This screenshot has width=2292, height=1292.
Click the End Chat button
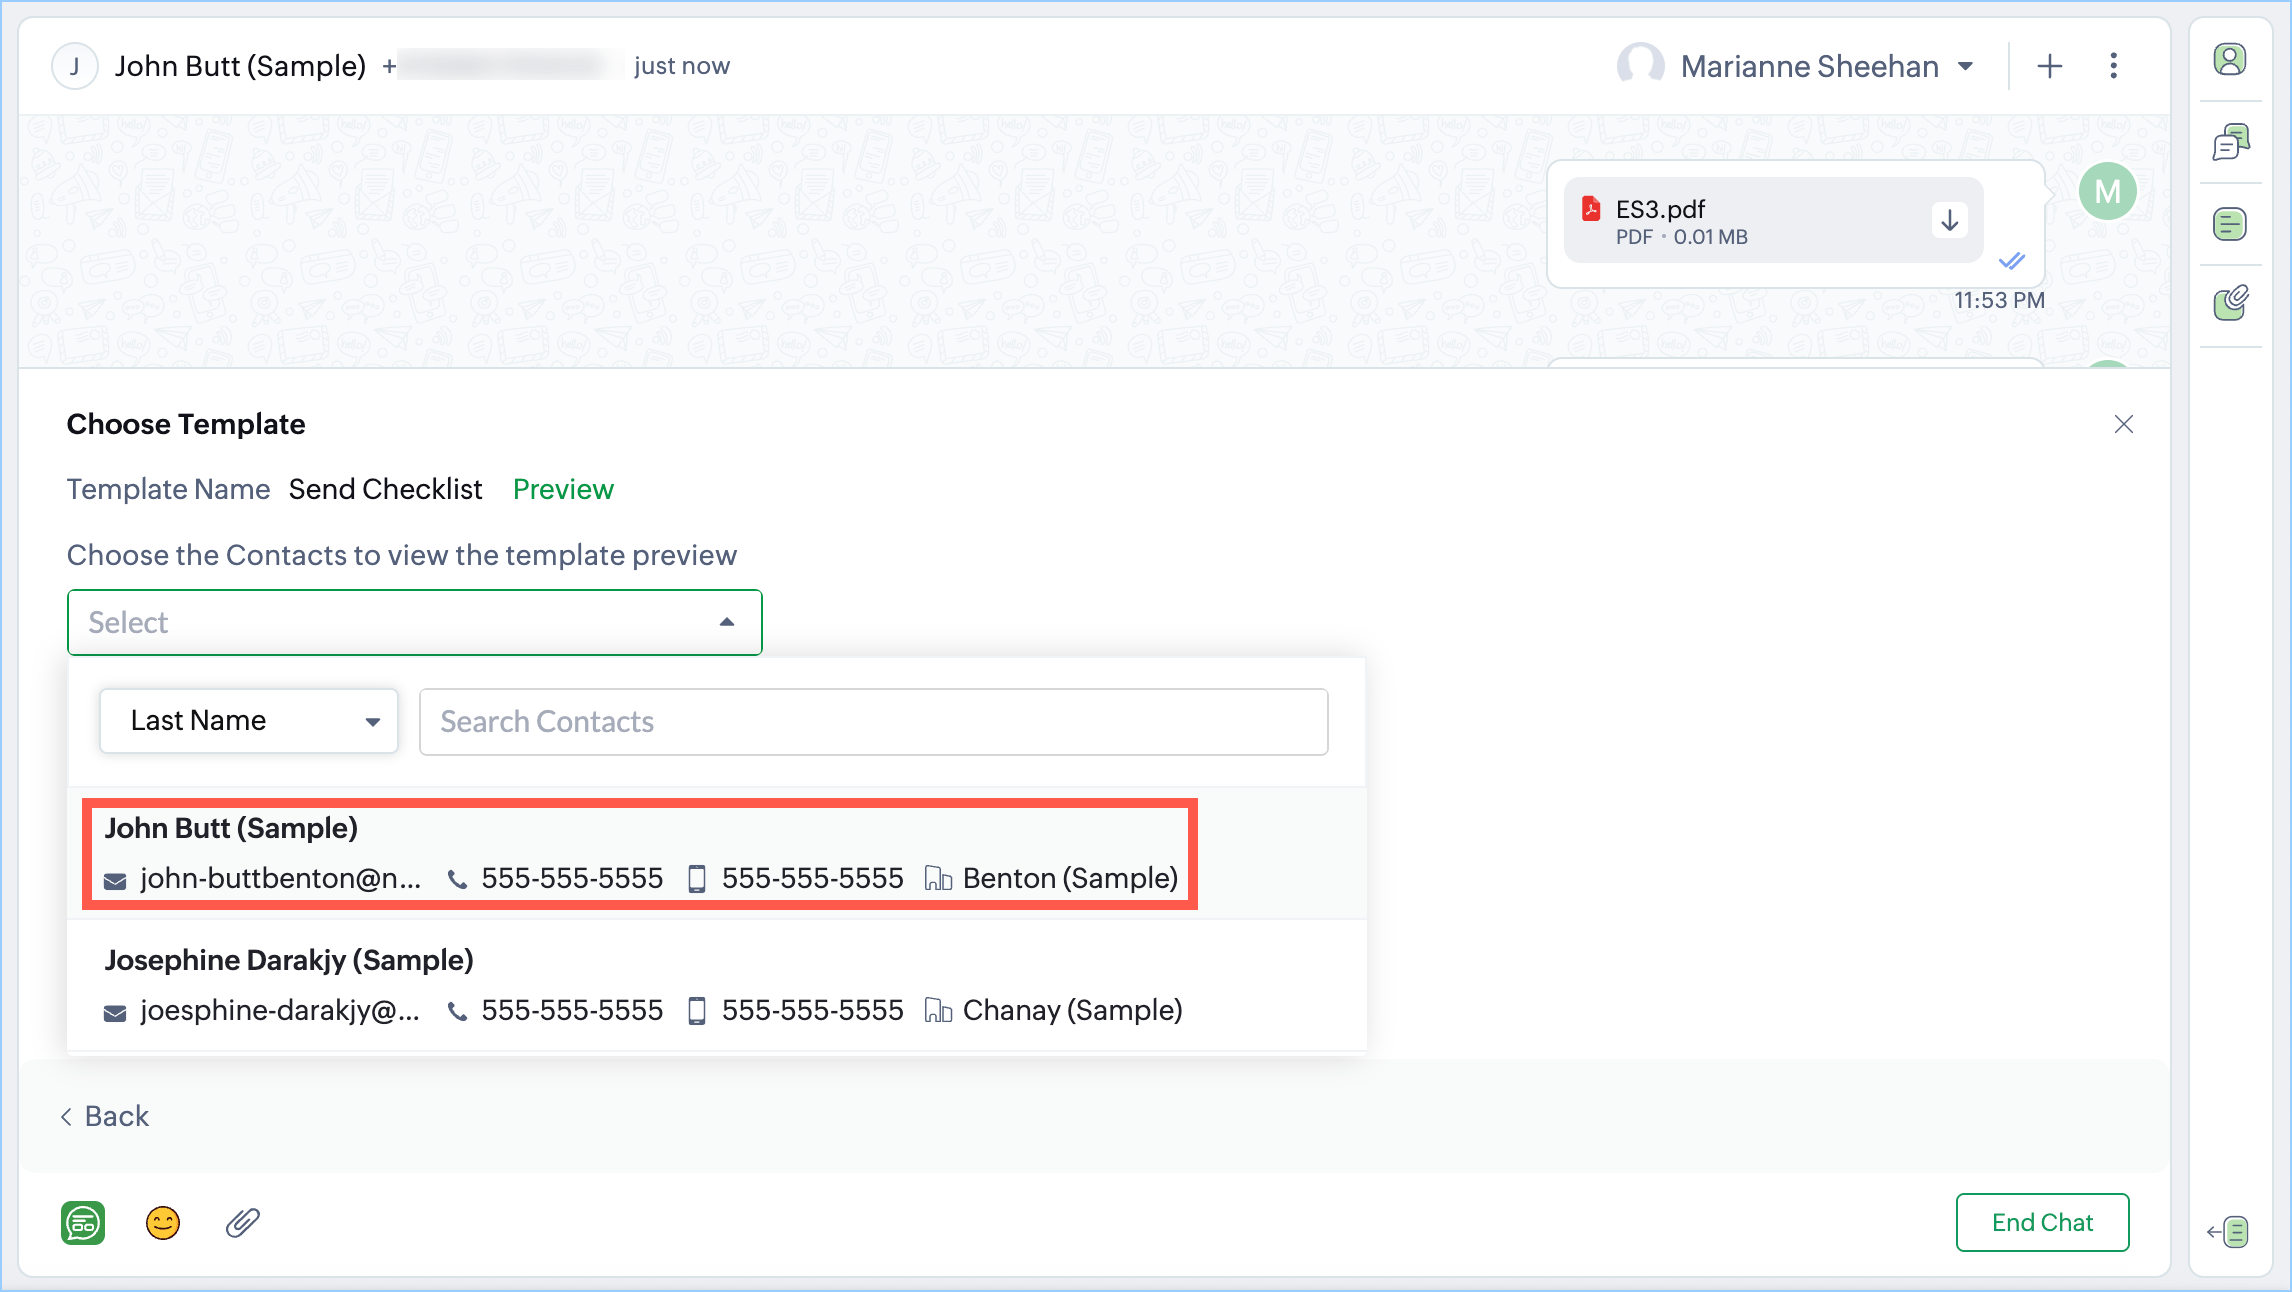click(2042, 1222)
